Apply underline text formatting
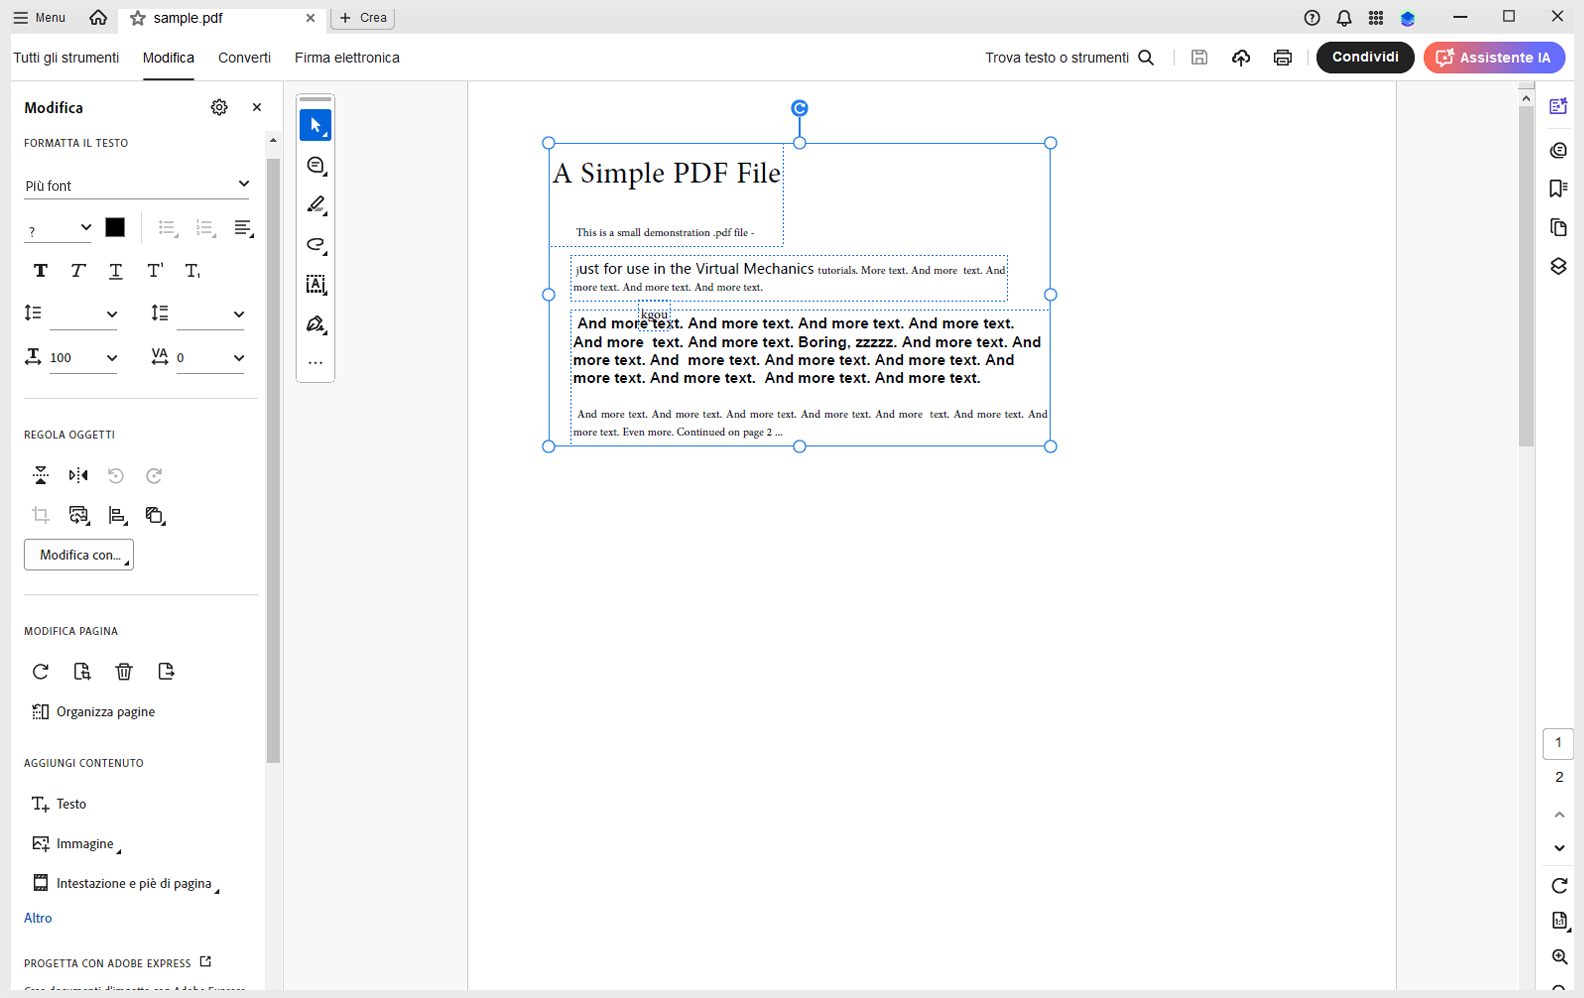1584x998 pixels. pyautogui.click(x=116, y=270)
